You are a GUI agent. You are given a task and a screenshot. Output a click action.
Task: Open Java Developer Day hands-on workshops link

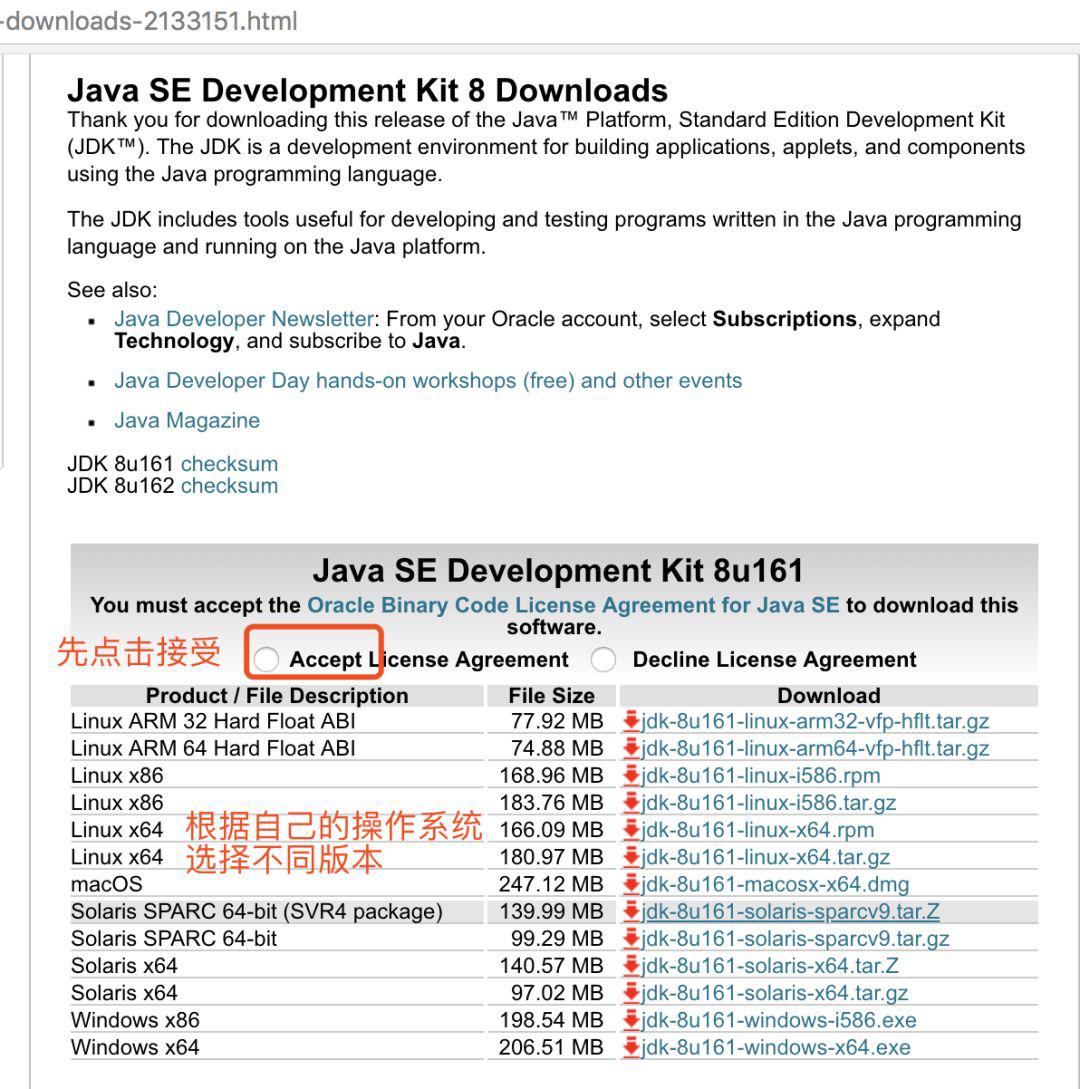[x=428, y=381]
